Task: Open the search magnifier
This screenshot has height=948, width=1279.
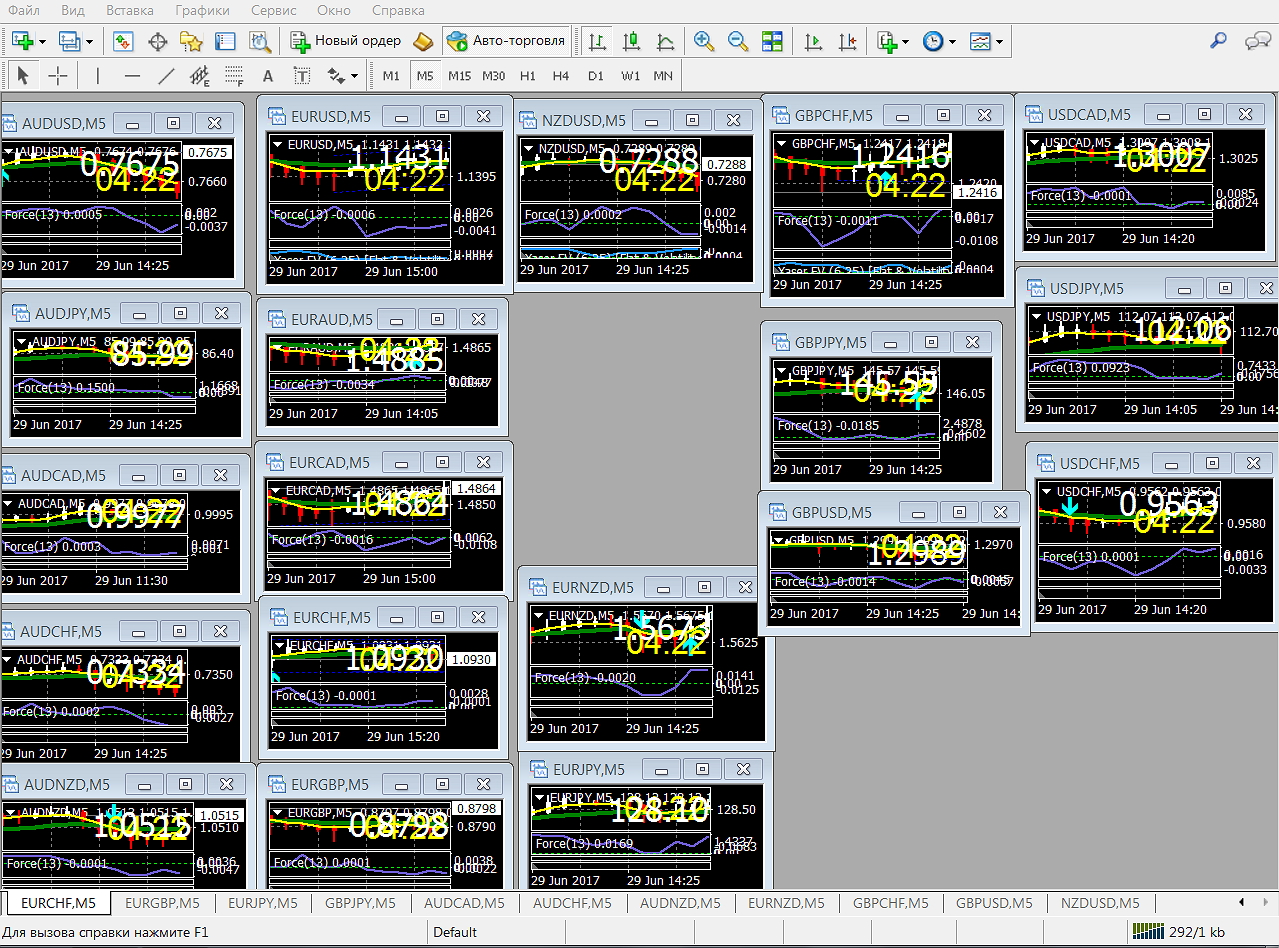Action: [x=1218, y=41]
